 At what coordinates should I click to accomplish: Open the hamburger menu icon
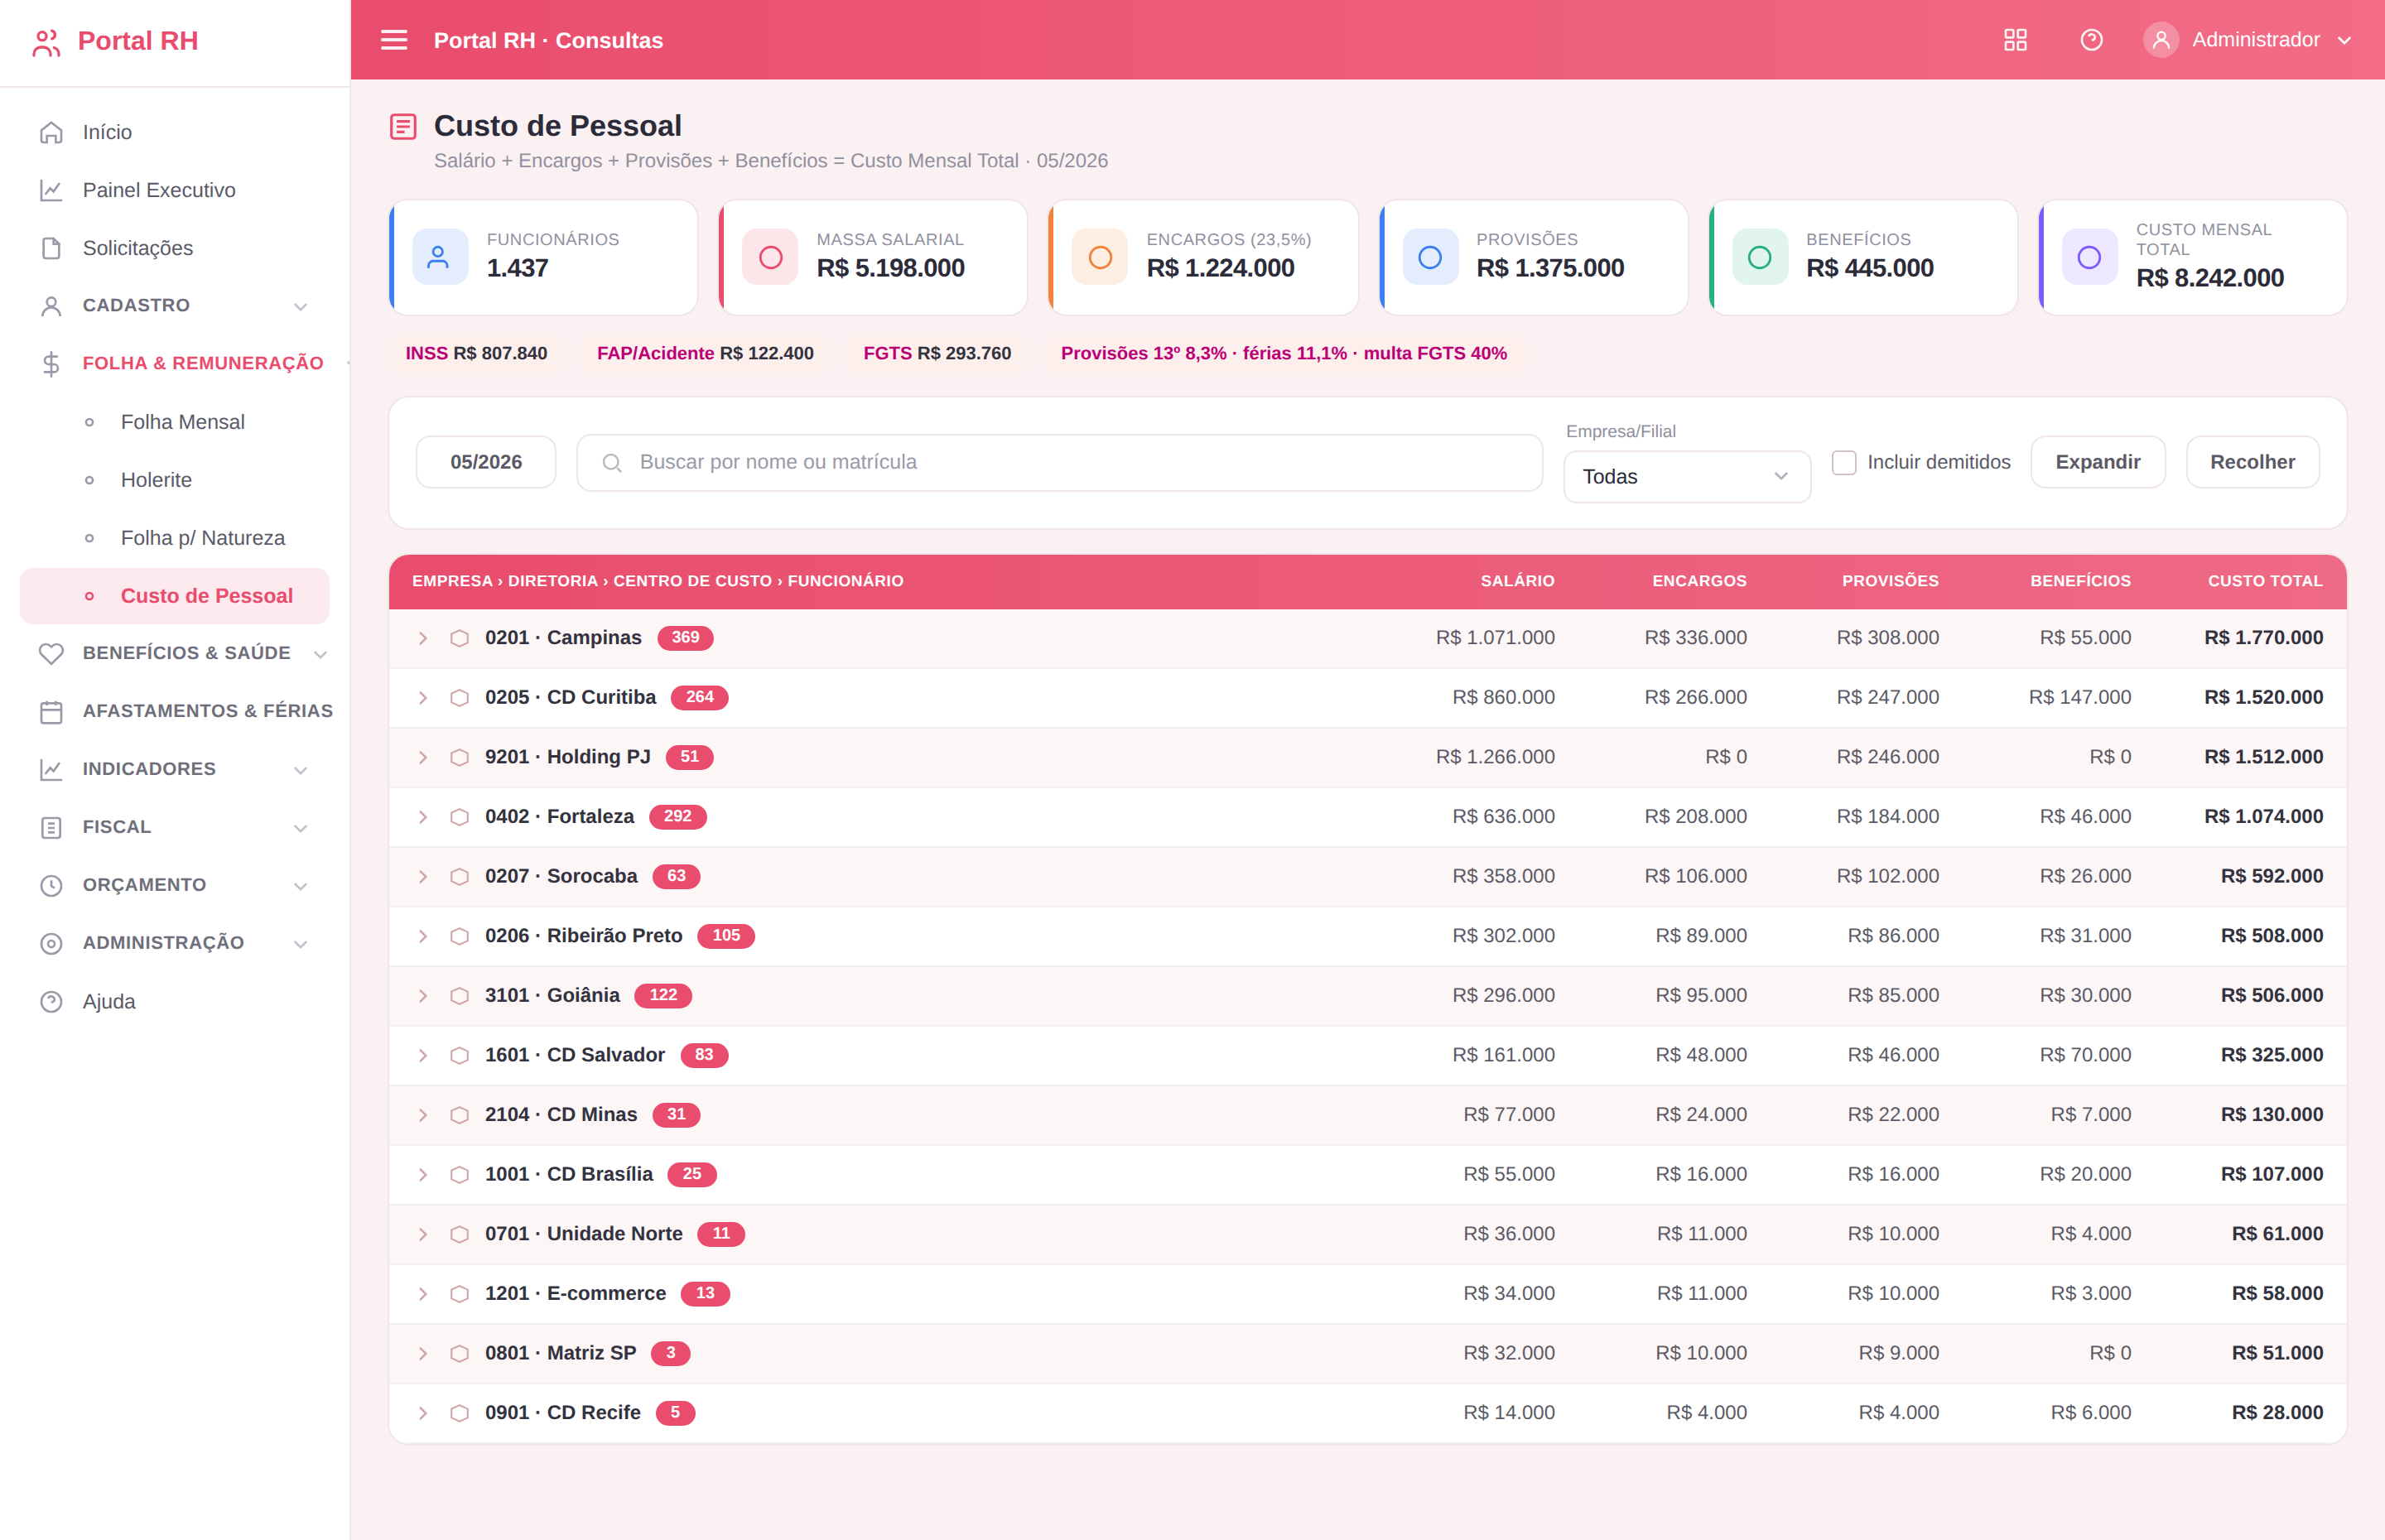point(394,40)
